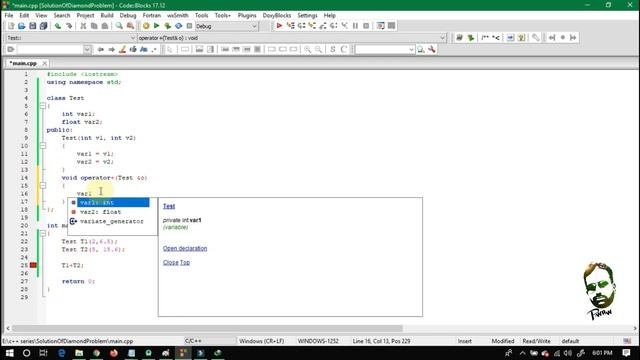
Task: Collapse the main function block at line 21
Action: tap(43, 233)
